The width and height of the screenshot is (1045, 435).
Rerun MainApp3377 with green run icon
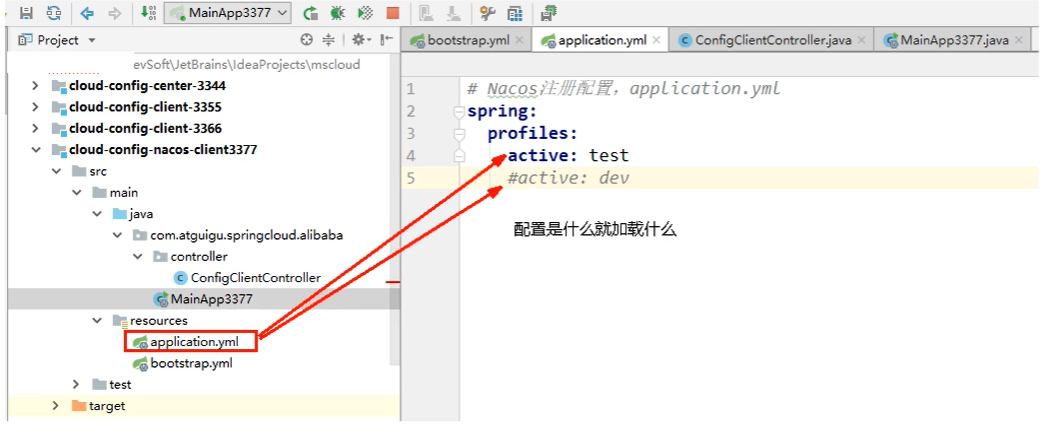pyautogui.click(x=310, y=12)
